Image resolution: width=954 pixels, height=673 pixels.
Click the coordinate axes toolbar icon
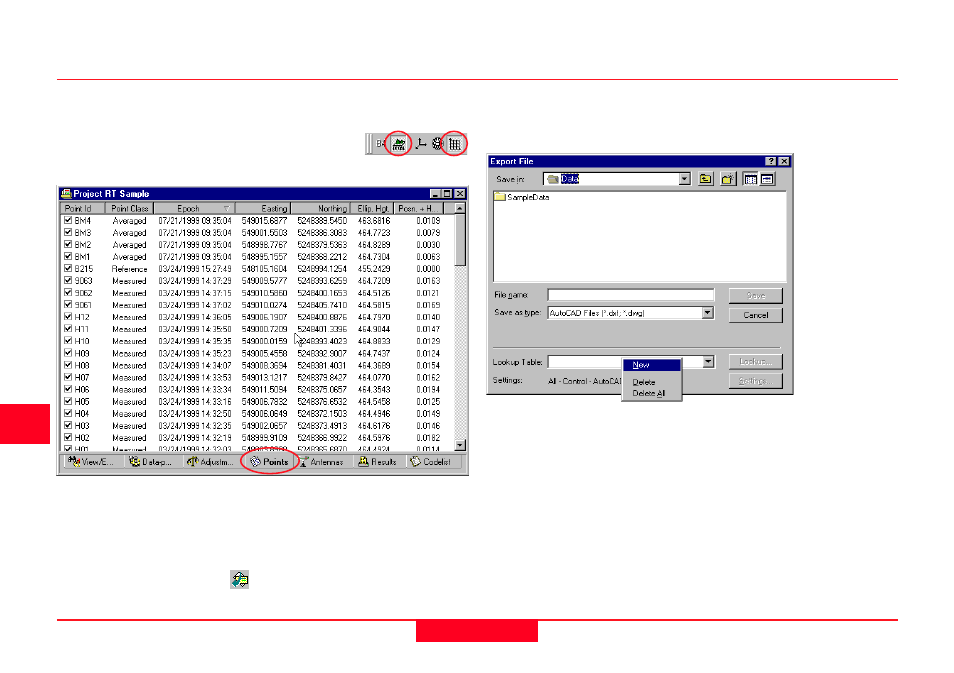click(420, 144)
